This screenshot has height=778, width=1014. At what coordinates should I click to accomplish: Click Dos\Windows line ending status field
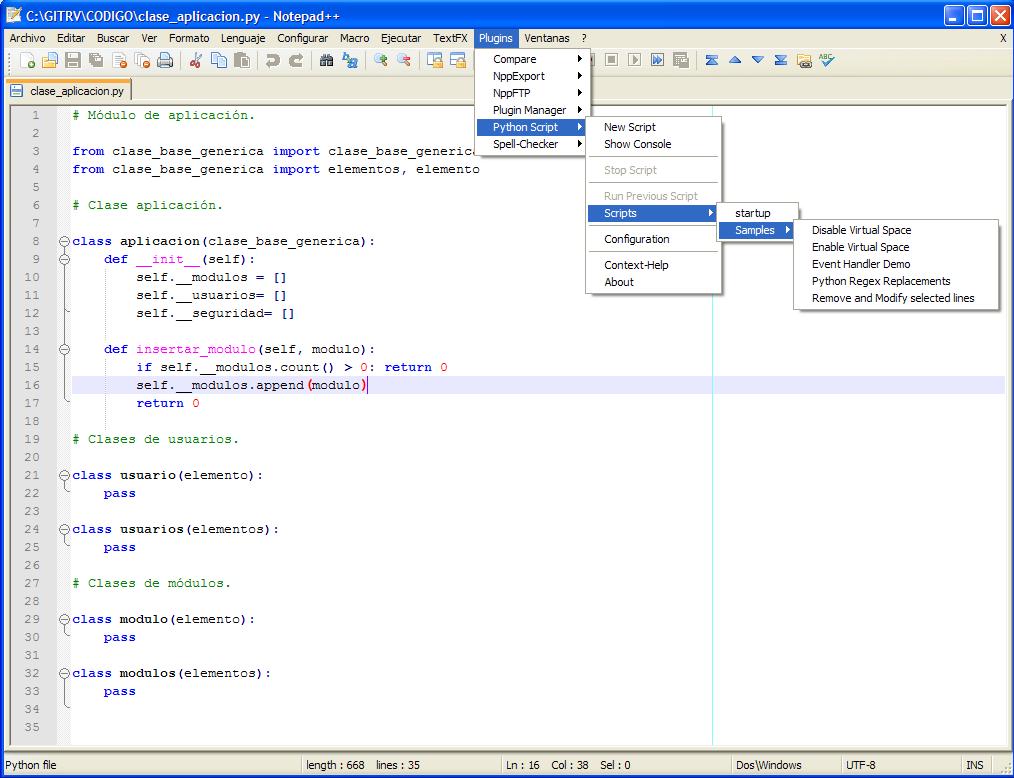(784, 765)
